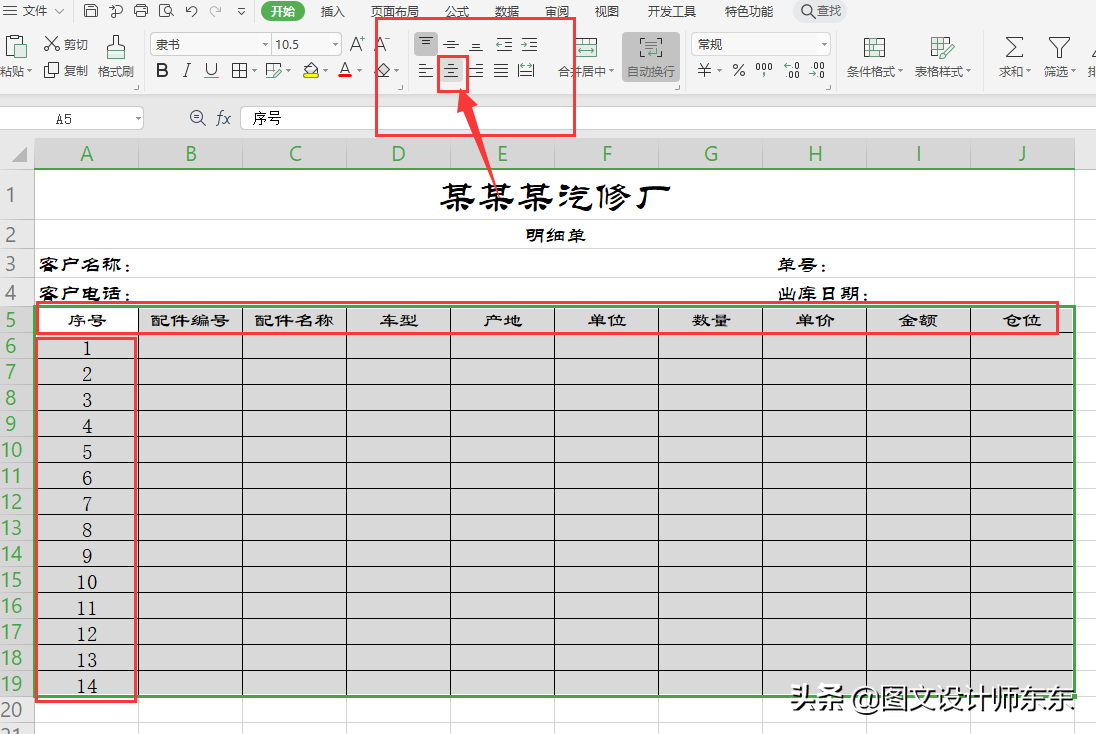Click the AutoSum (求和) sigma icon
Screen dimensions: 1096x734
pos(1014,48)
